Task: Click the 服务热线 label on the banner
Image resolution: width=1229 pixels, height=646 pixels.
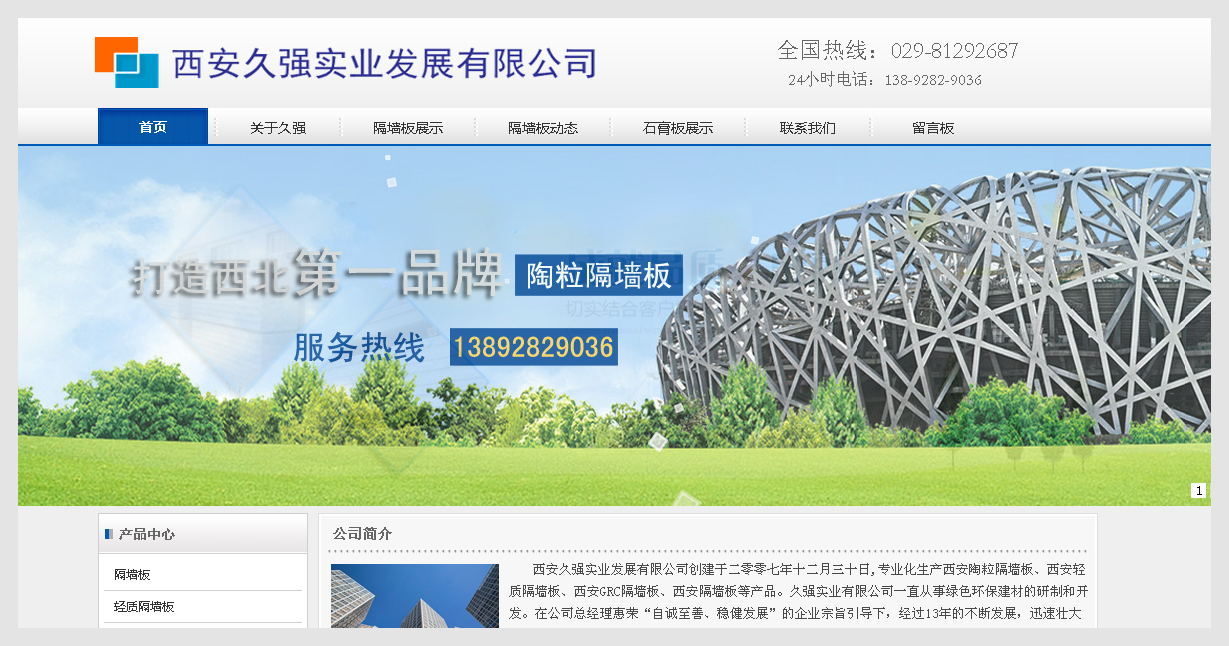Action: tap(360, 348)
